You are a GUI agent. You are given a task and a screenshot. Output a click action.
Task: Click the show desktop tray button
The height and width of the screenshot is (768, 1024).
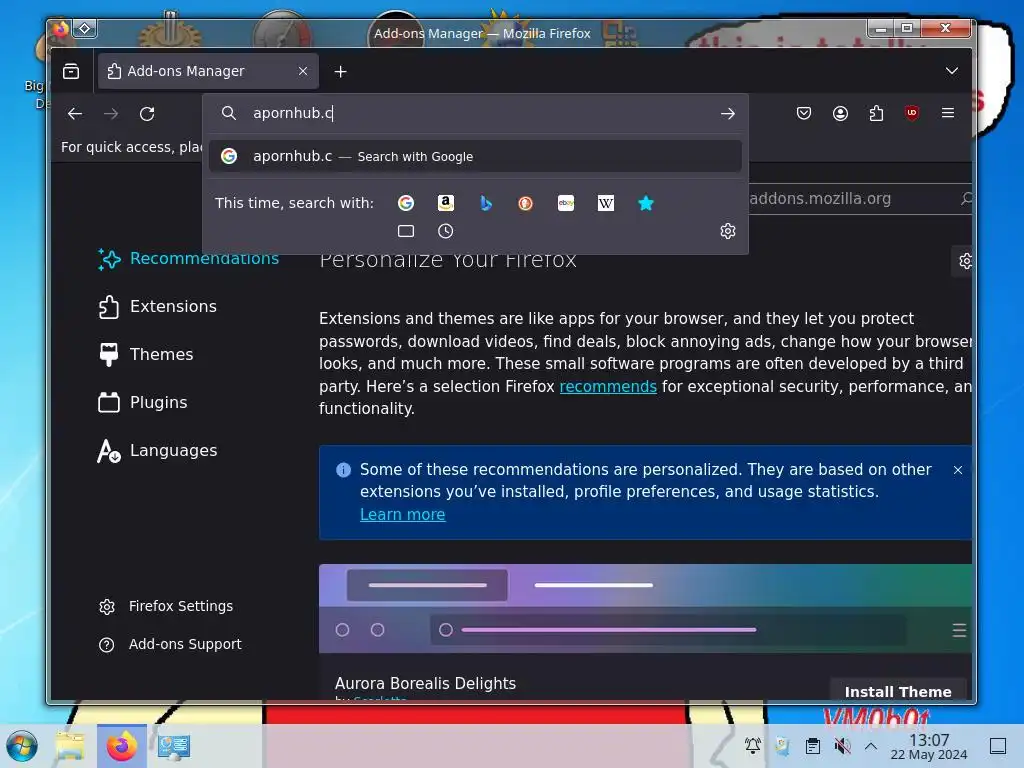[x=998, y=746]
